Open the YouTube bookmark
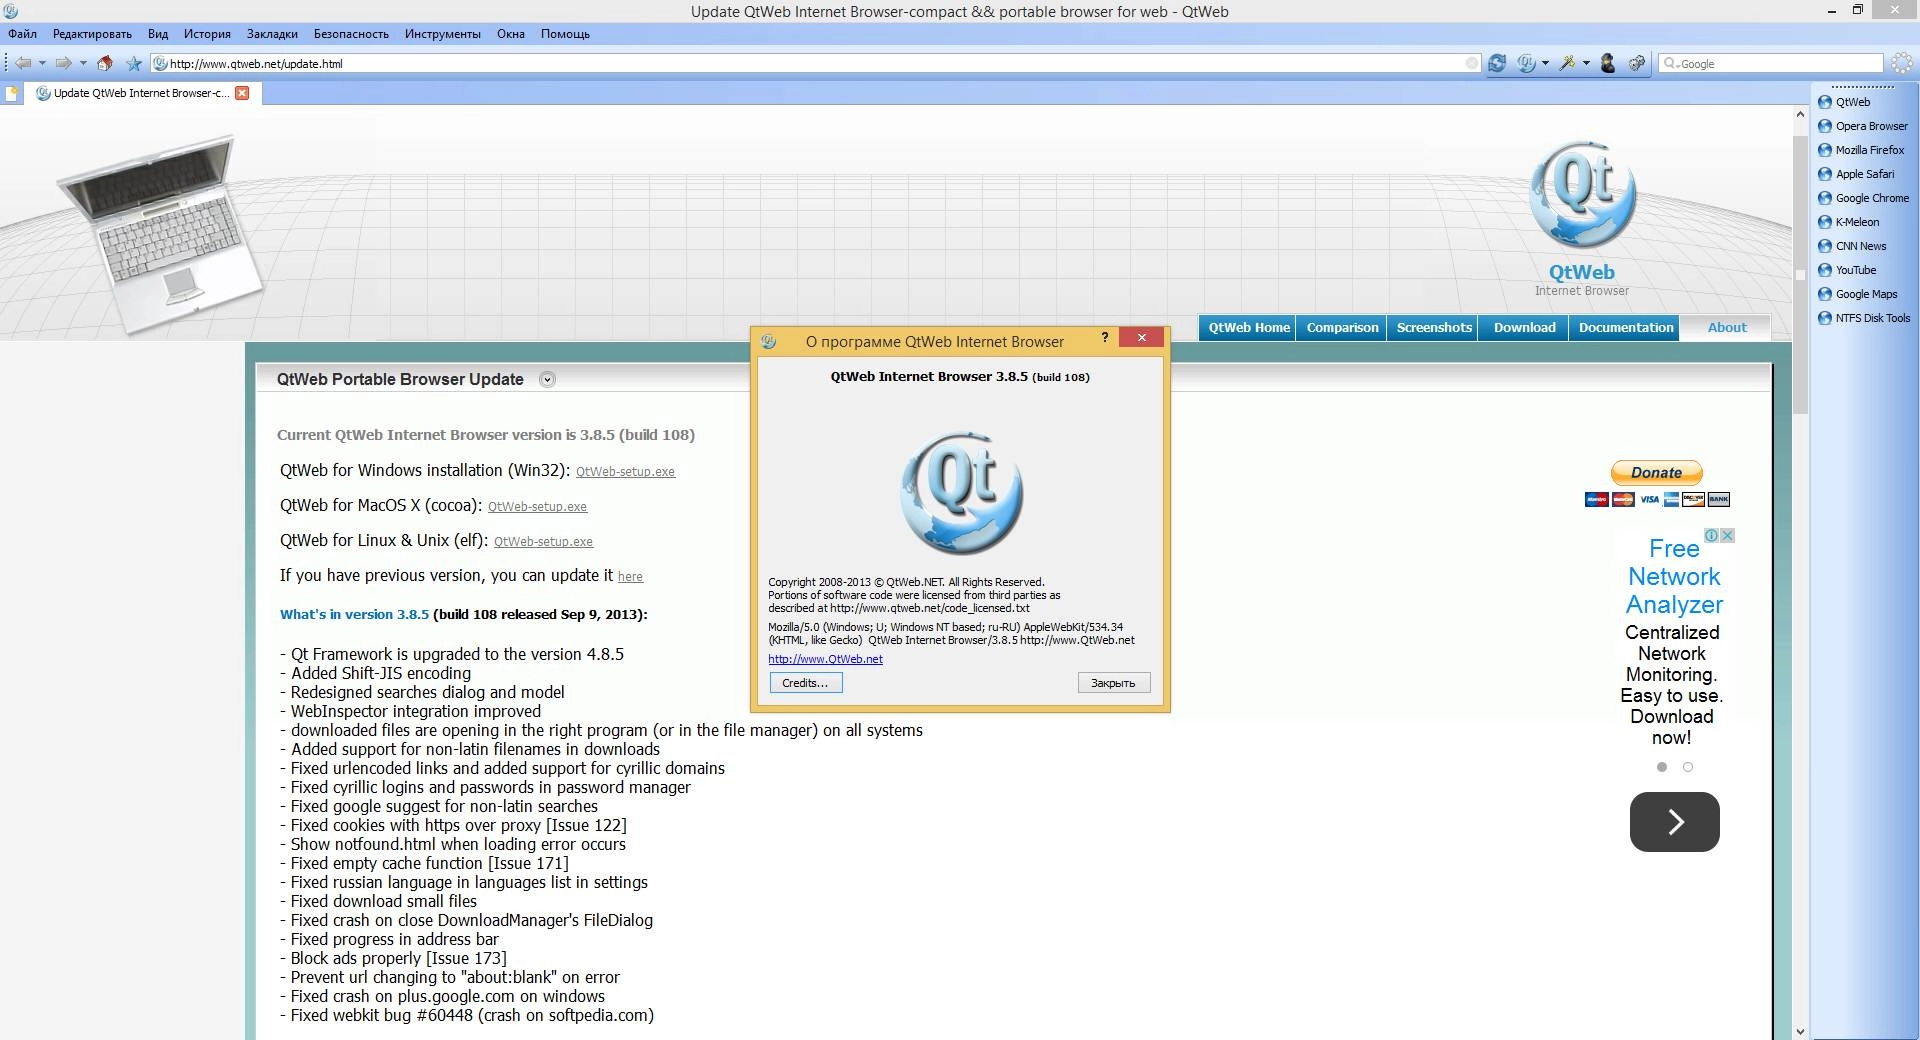This screenshot has width=1920, height=1040. pyautogui.click(x=1847, y=270)
